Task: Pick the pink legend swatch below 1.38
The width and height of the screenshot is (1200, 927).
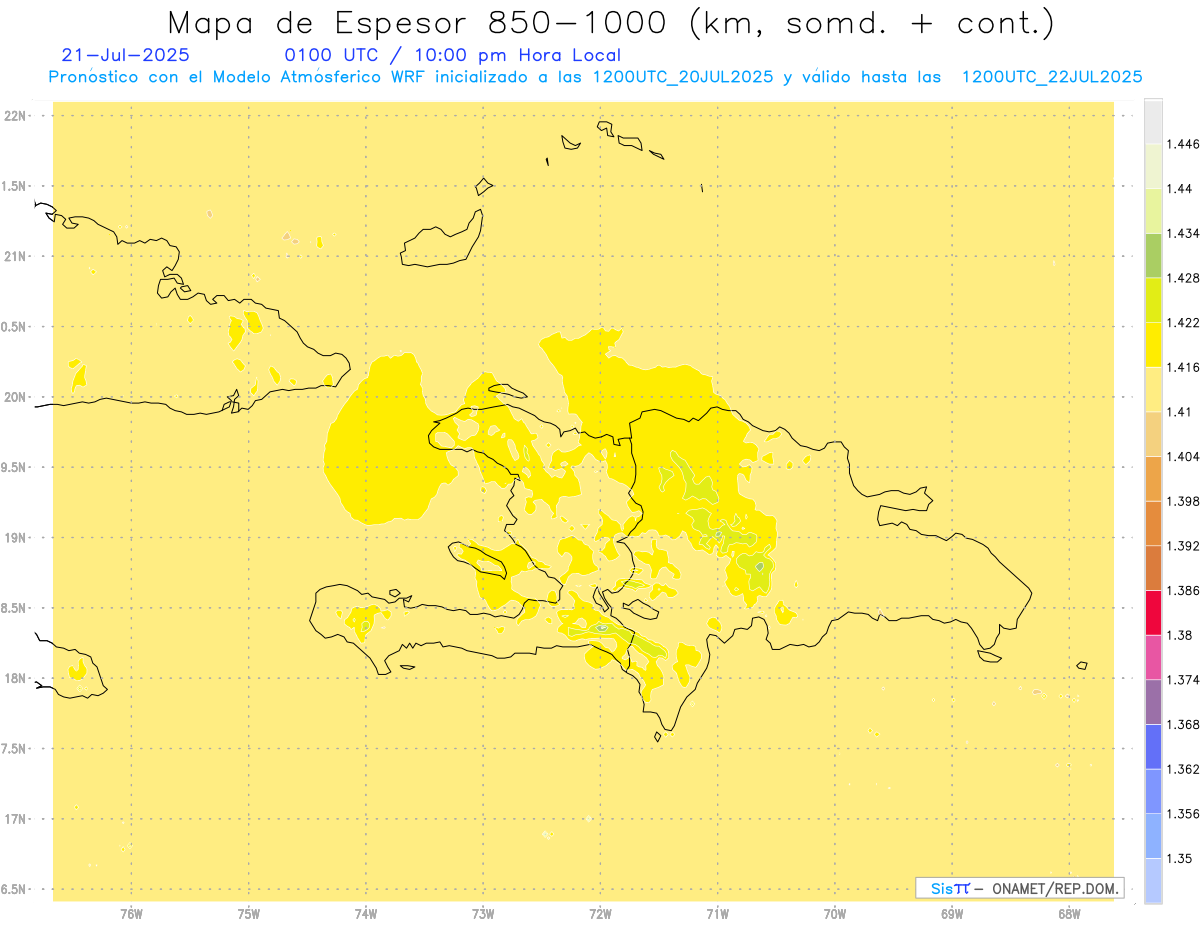Action: 1153,657
